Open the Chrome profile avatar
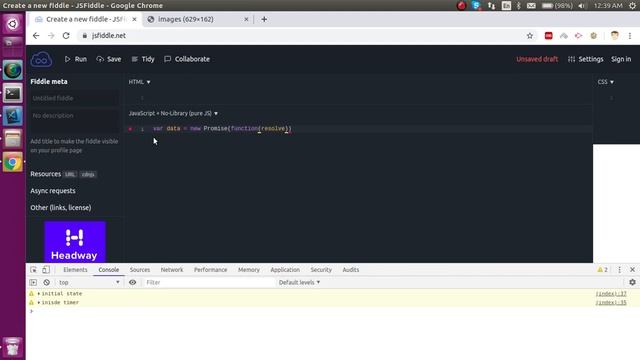The width and height of the screenshot is (640, 360). point(614,36)
